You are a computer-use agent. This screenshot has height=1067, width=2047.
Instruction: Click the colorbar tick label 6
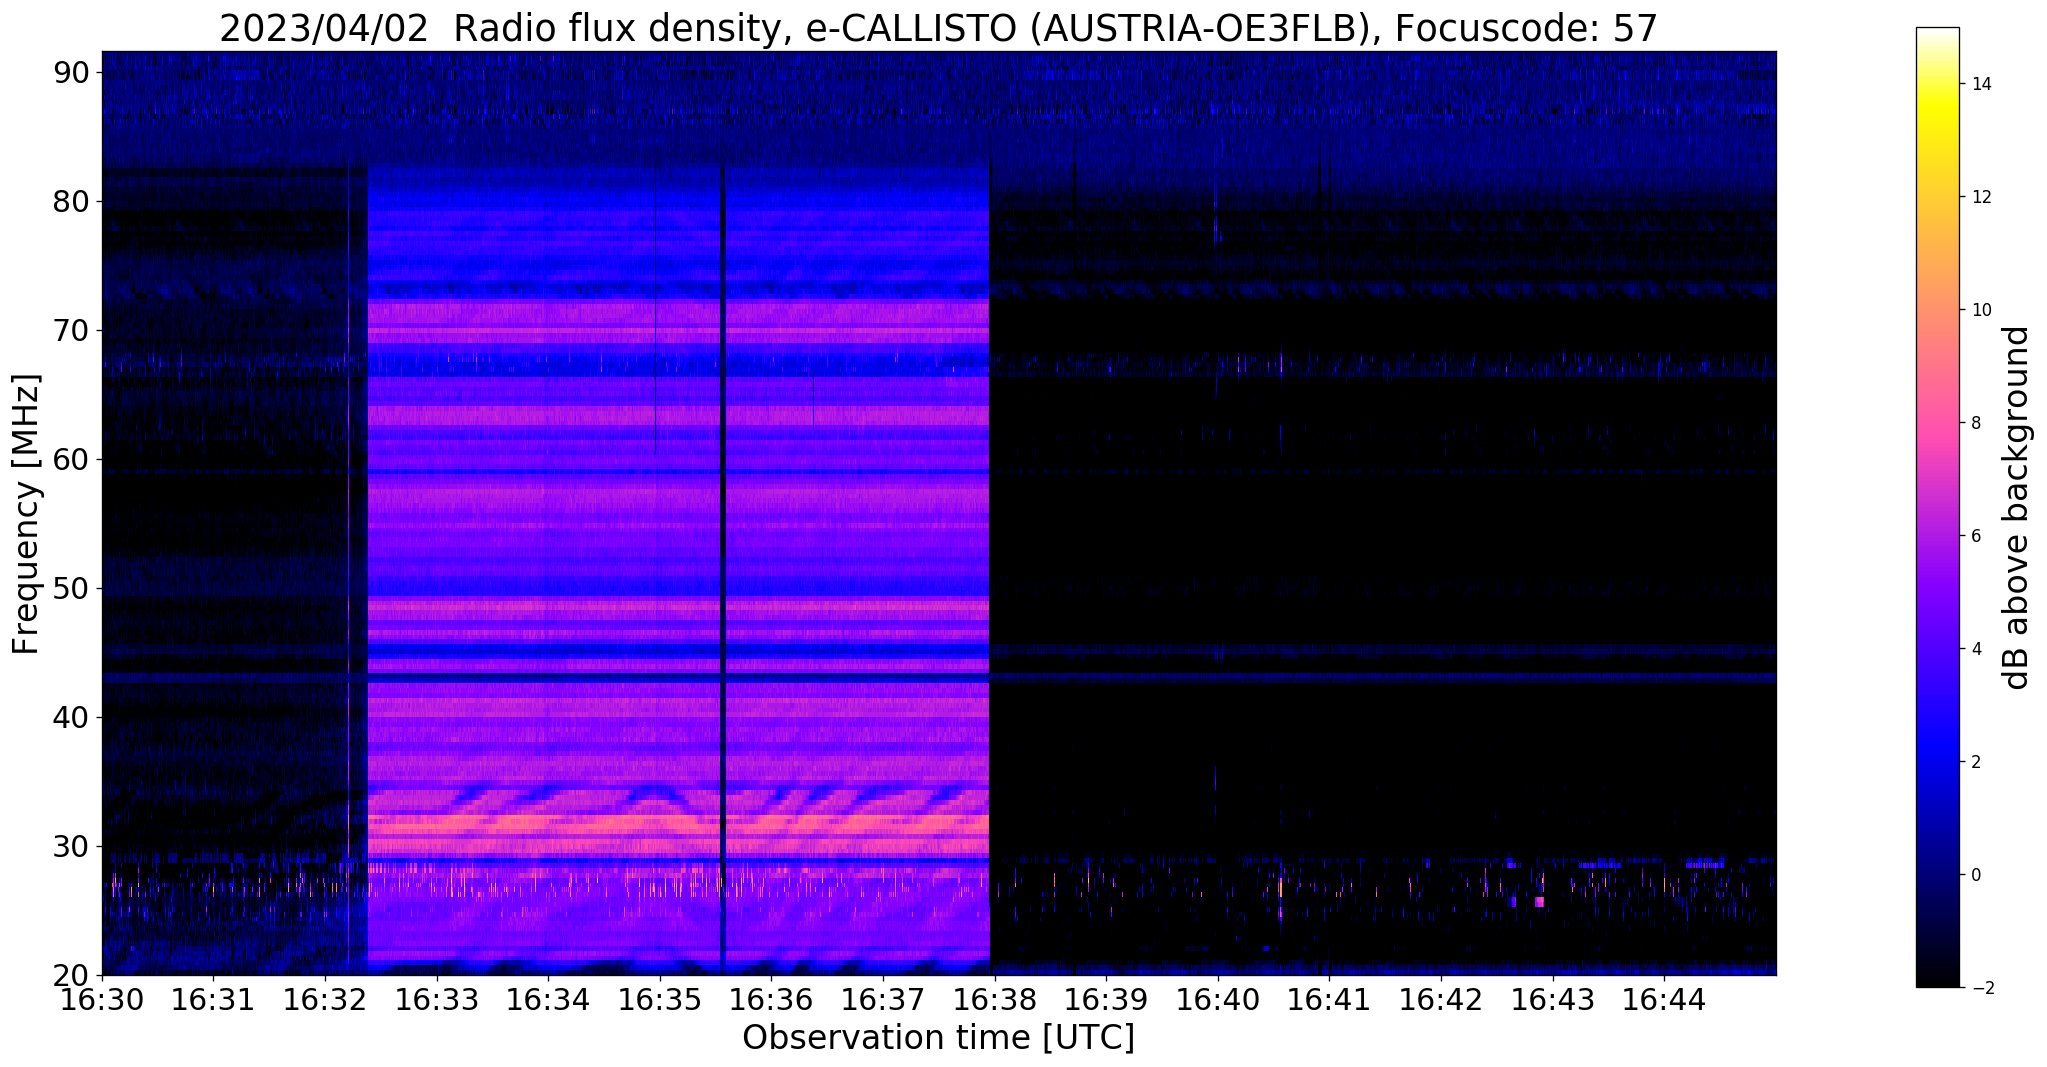click(x=1976, y=536)
